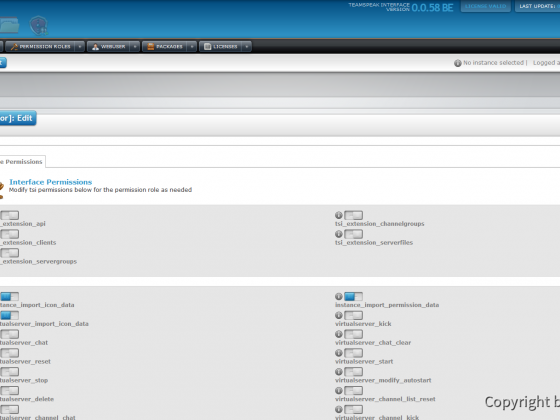Toggle the virtualserver_reset switch

coord(10,353)
